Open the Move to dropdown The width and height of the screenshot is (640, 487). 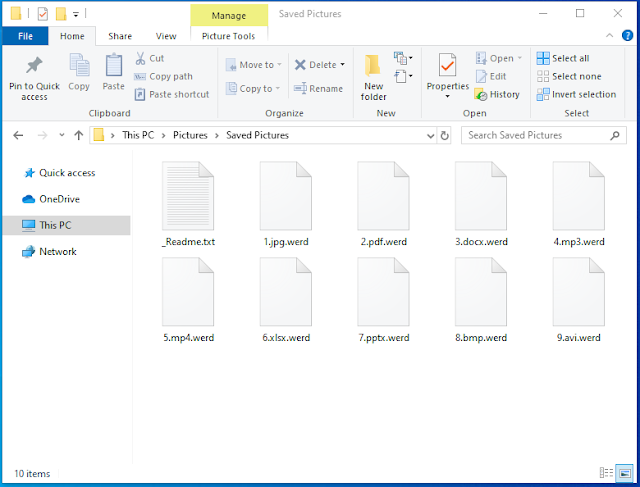click(253, 65)
